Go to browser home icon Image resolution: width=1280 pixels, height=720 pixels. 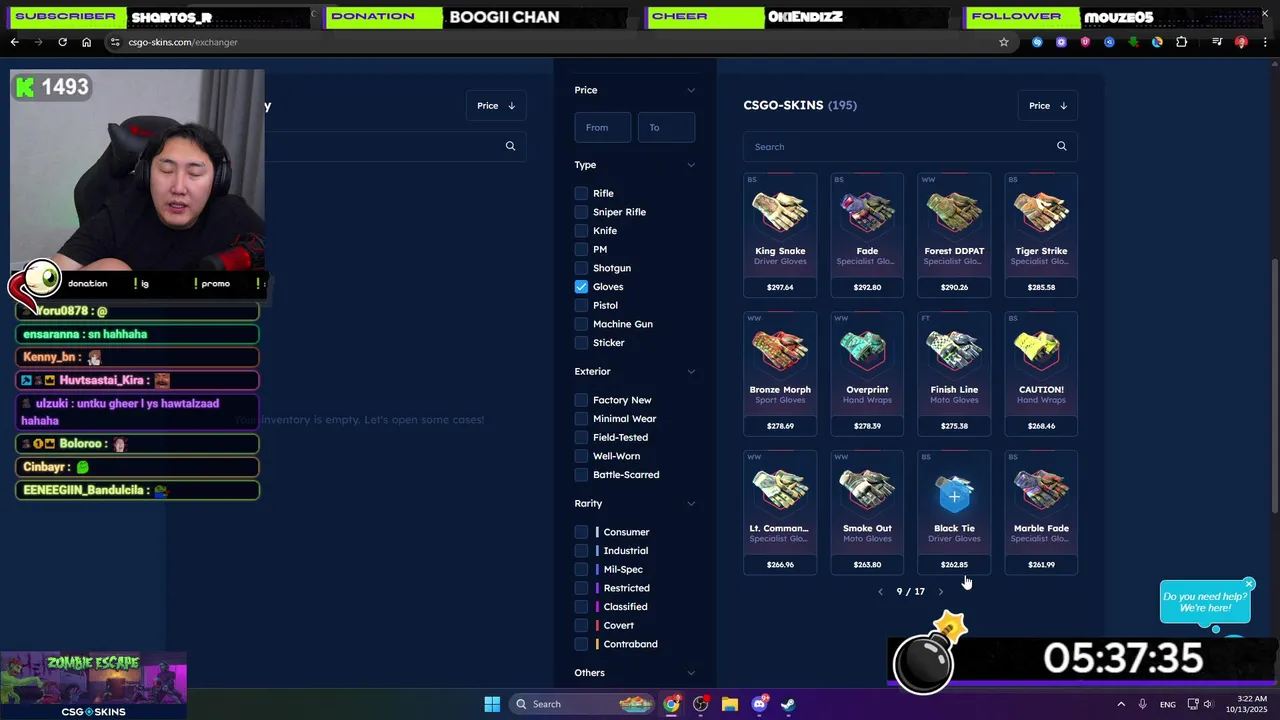86,42
